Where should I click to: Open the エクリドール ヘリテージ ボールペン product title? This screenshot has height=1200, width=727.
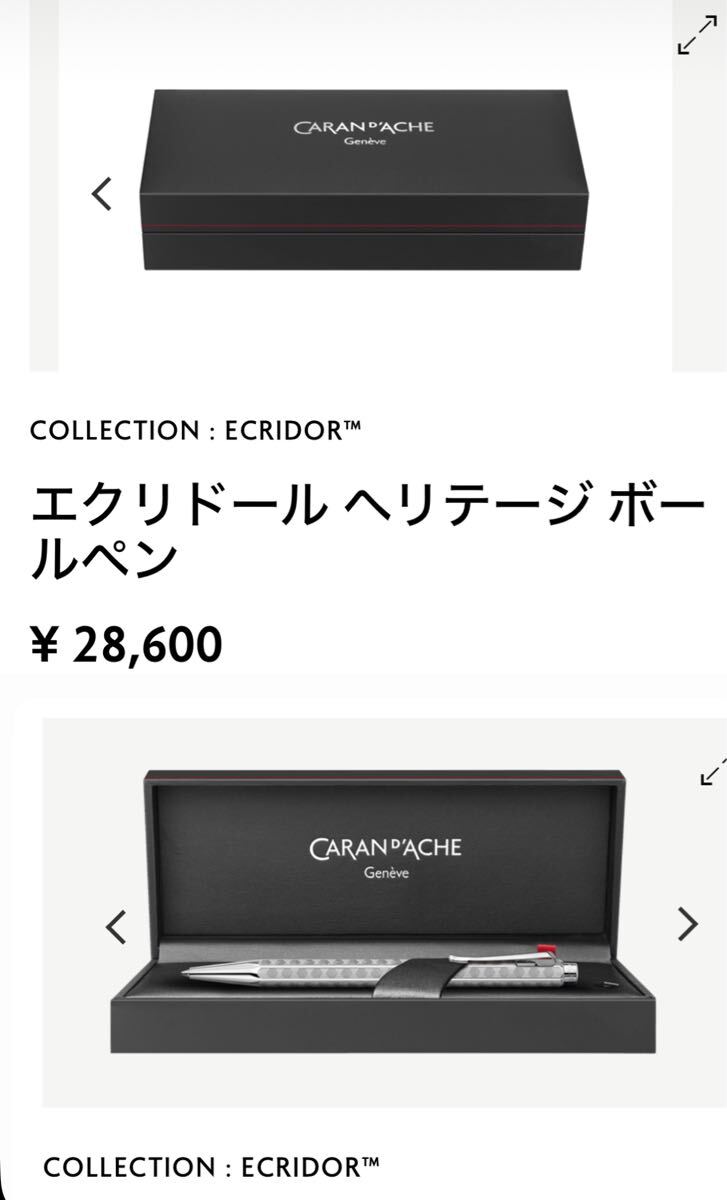[x=366, y=529]
